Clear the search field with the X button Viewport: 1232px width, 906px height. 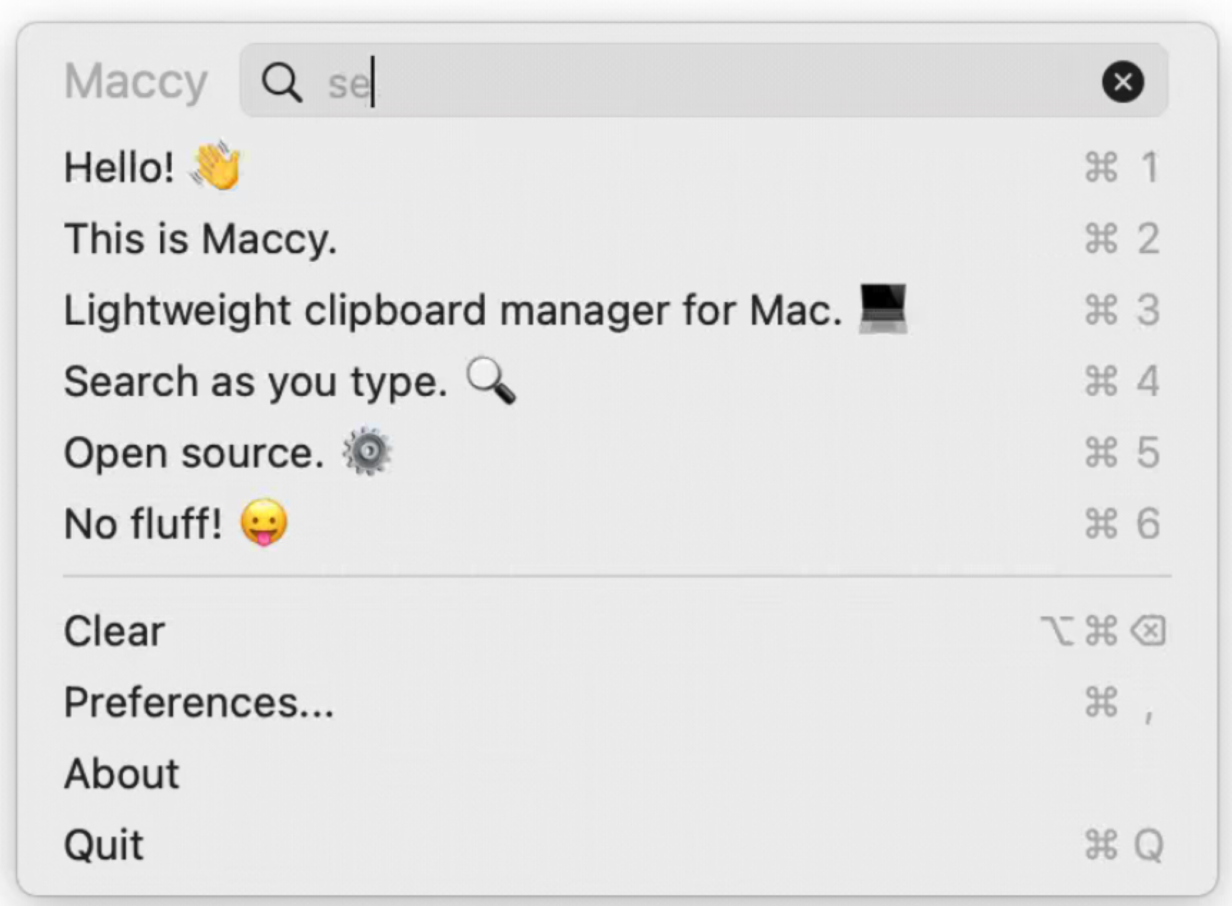(x=1122, y=82)
